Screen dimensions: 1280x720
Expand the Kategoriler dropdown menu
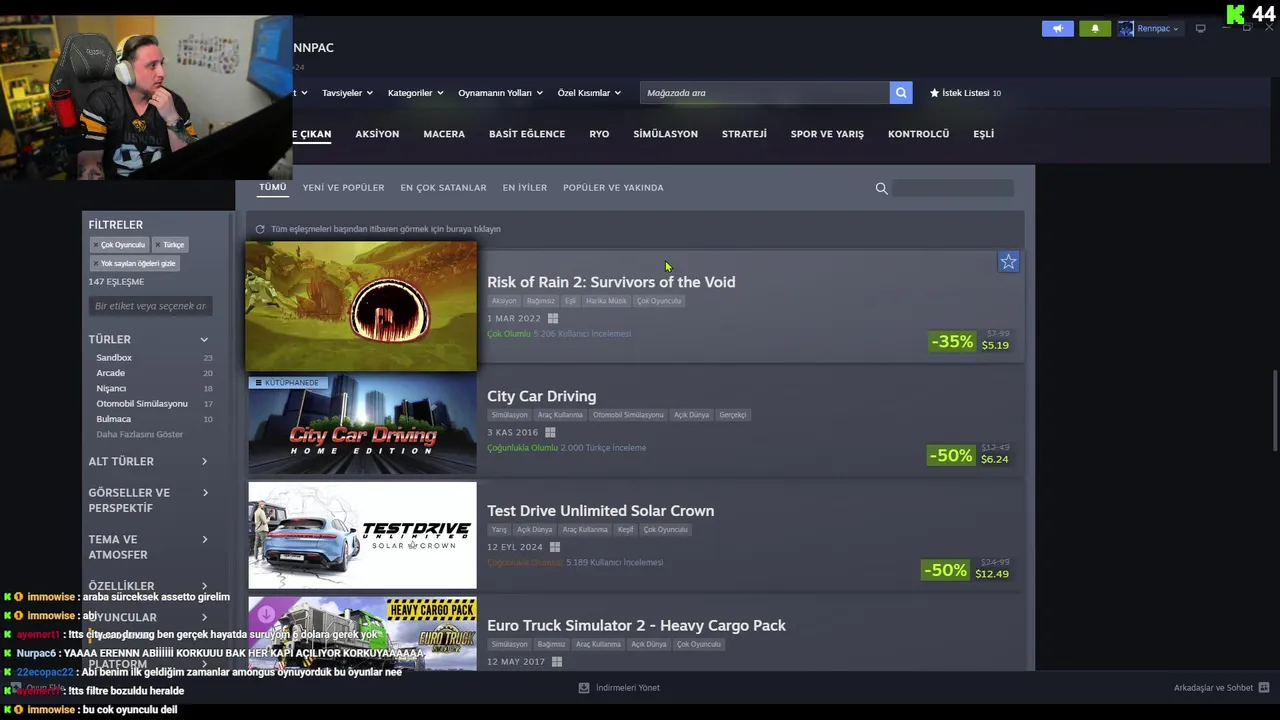416,93
